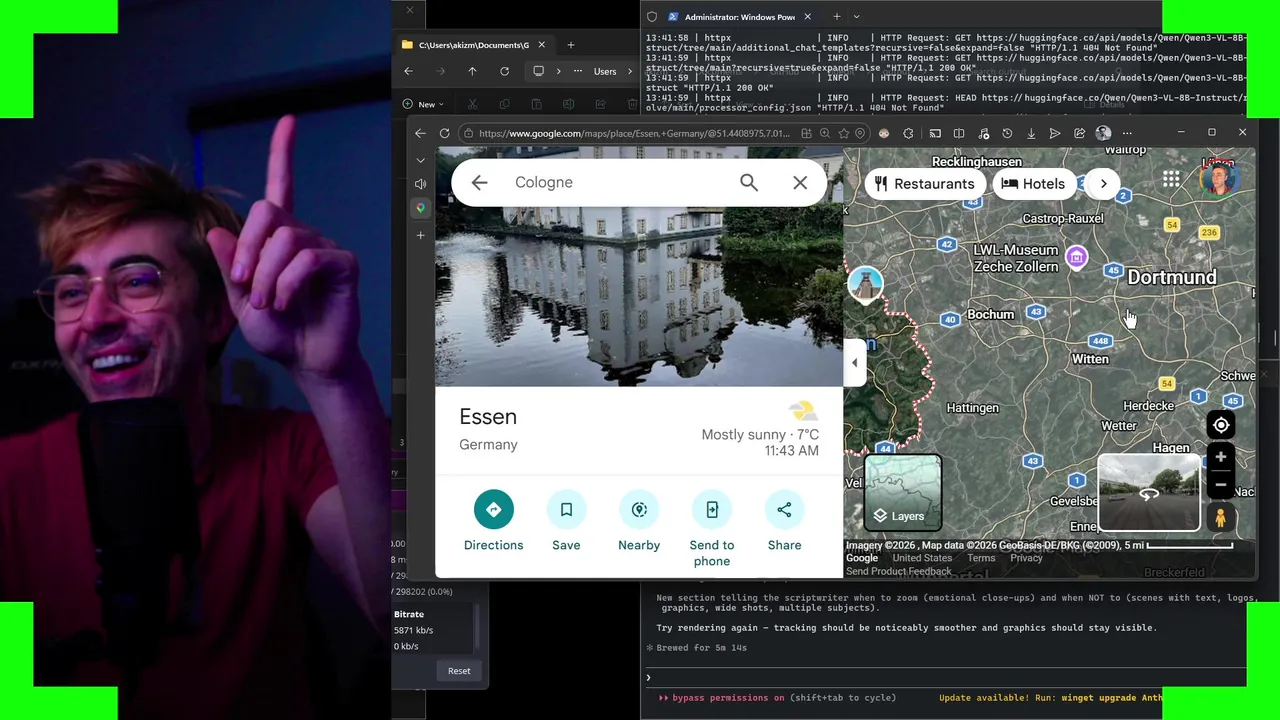Go back in File Explorer
Viewport: 1280px width, 720px height.
[408, 71]
